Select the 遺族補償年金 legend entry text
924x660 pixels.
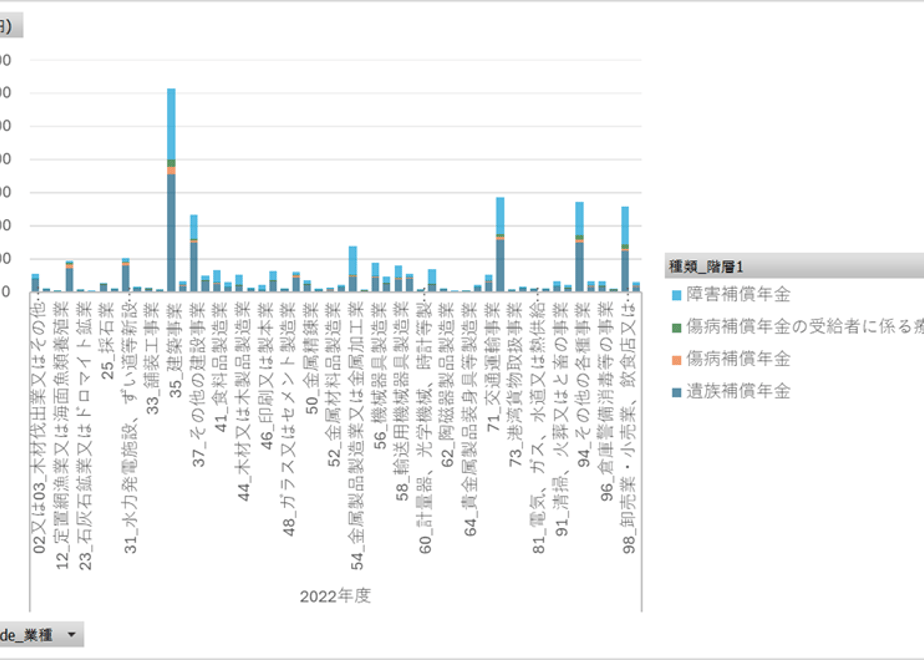point(738,391)
